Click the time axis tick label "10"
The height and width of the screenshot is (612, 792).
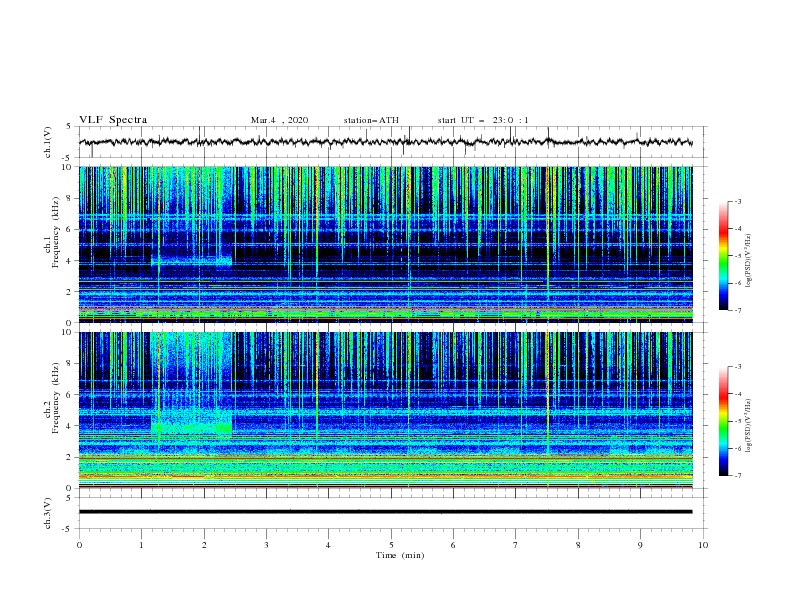click(703, 545)
